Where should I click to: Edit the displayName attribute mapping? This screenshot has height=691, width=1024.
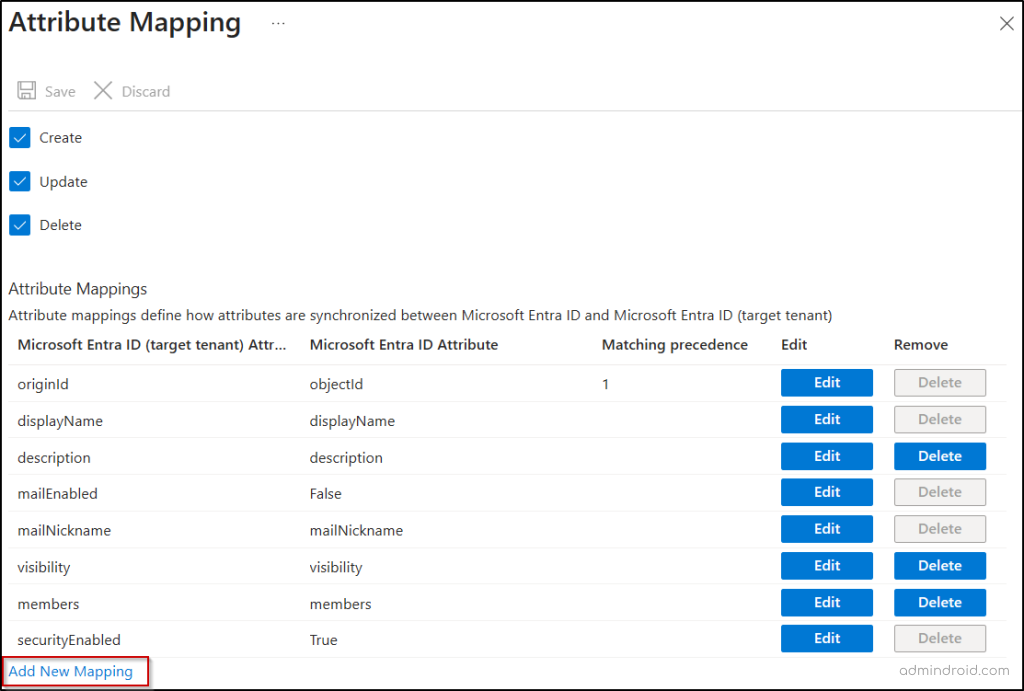coord(826,419)
